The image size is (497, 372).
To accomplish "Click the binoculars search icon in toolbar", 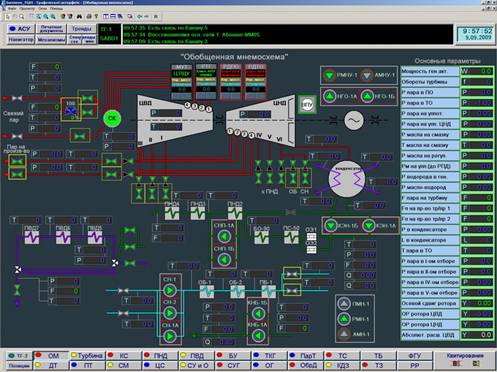I will (79, 16).
